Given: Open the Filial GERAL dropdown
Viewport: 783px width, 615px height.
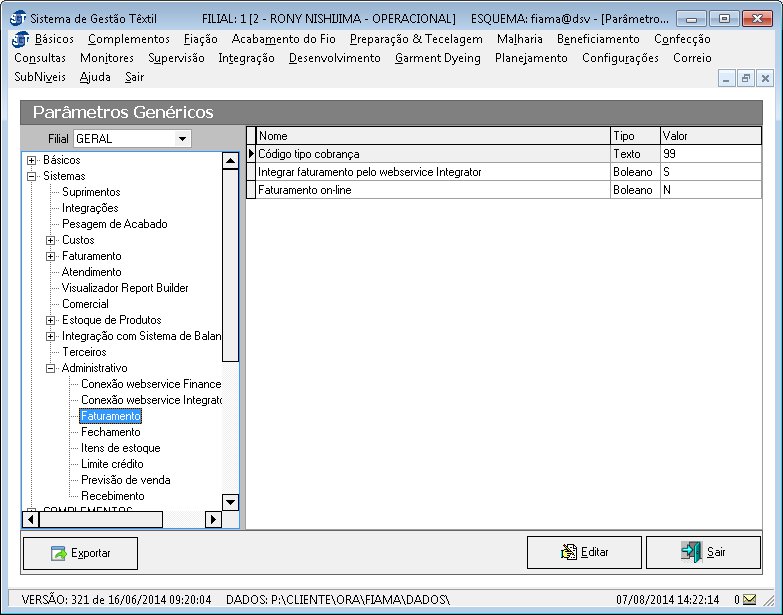Looking at the screenshot, I should click(182, 139).
